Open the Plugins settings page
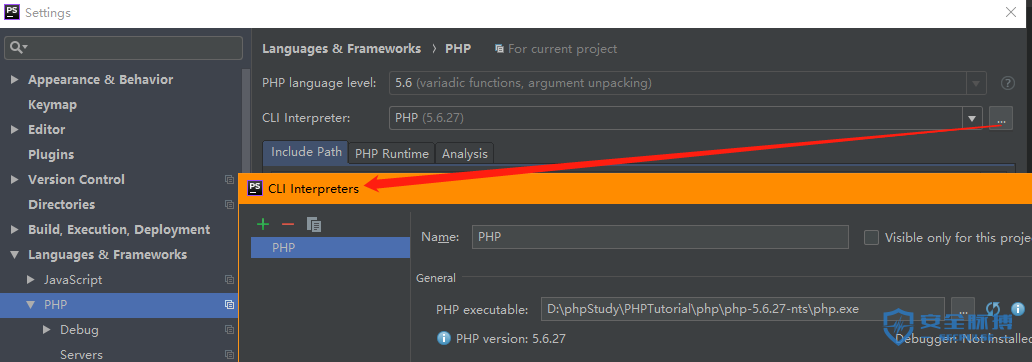Viewport: 1032px width, 362px height. pyautogui.click(x=51, y=155)
